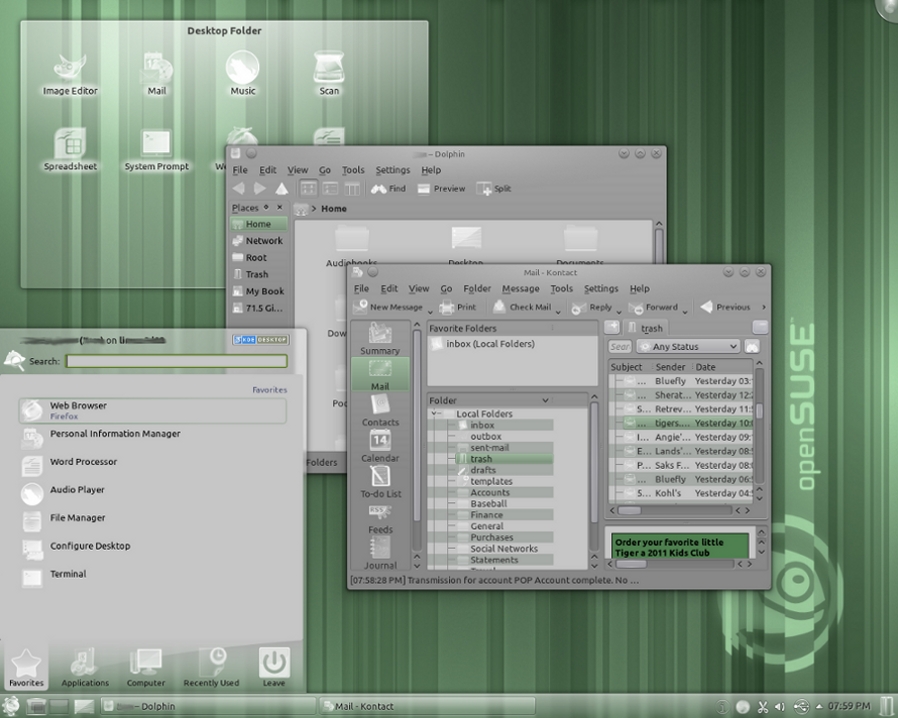Open Summary in Kontact sidebar
898x718 pixels.
[380, 339]
